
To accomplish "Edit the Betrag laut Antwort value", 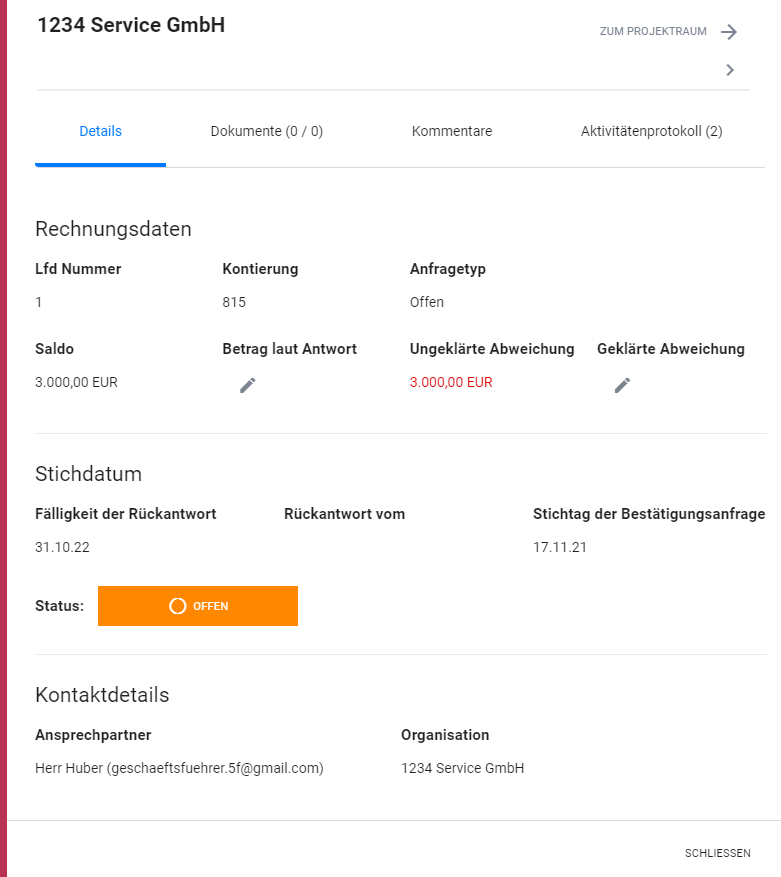I will pos(248,385).
